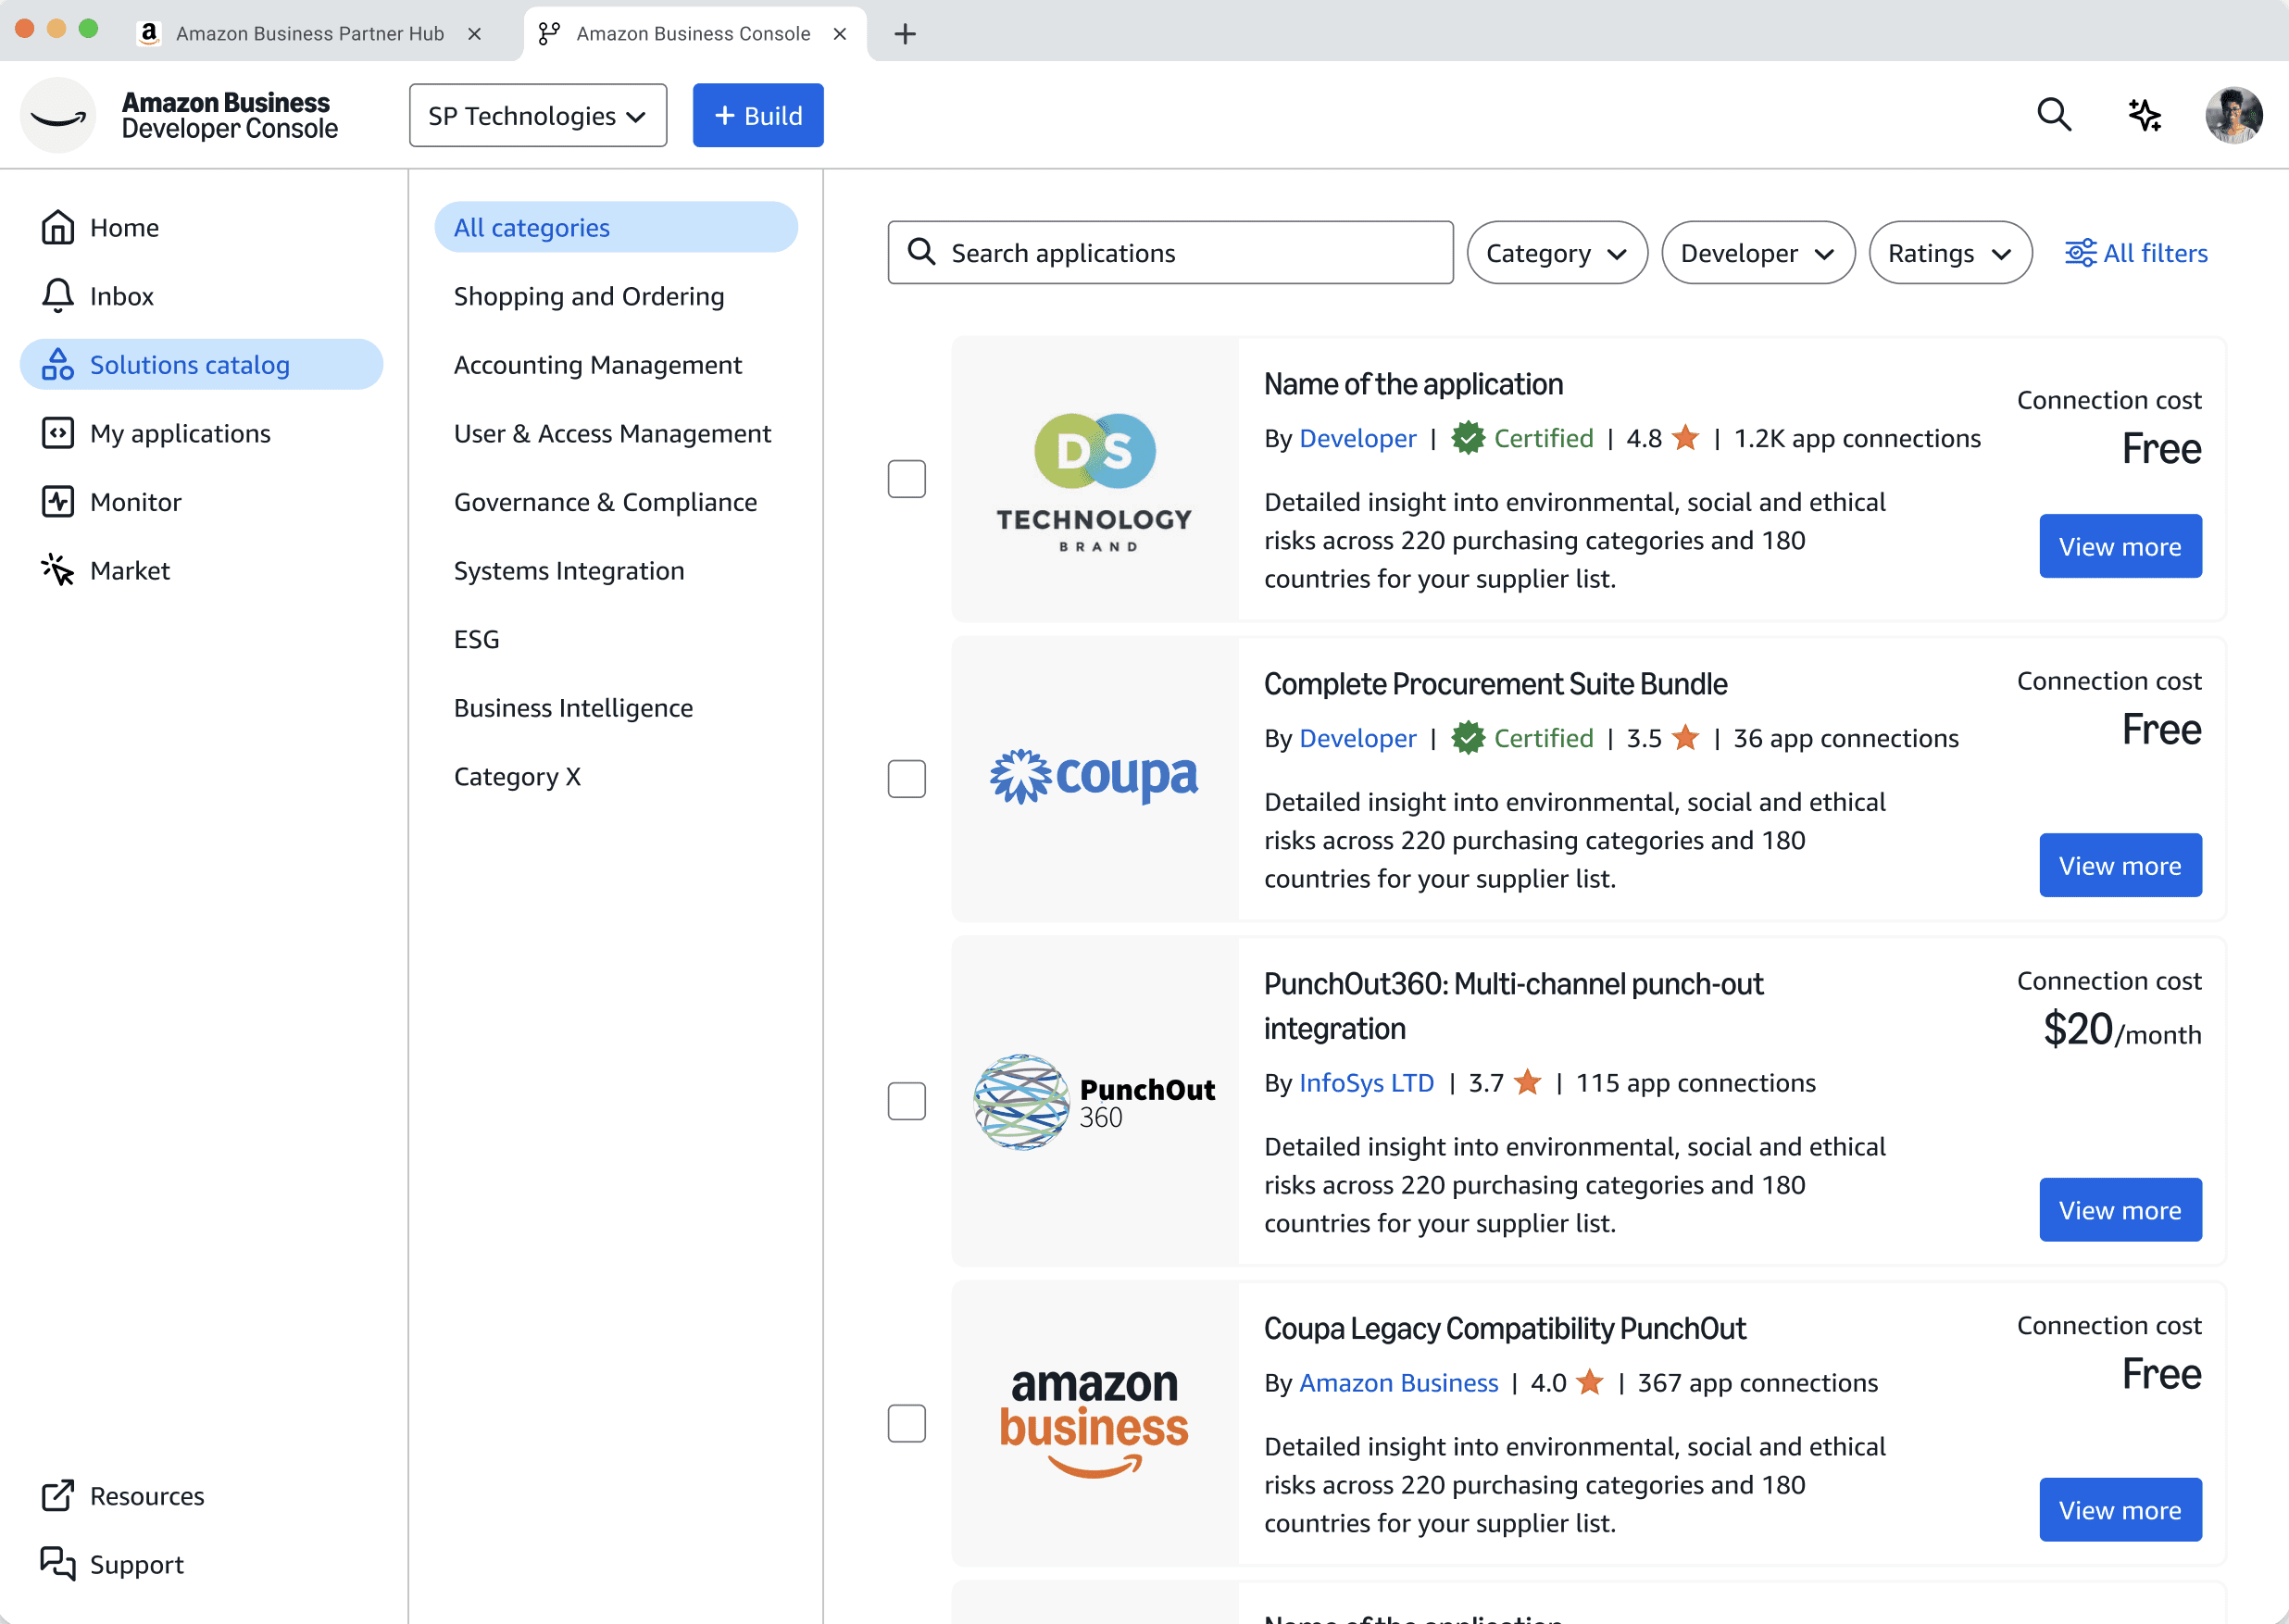The width and height of the screenshot is (2289, 1624).
Task: Click the search magnifier icon in header
Action: coord(2053,115)
